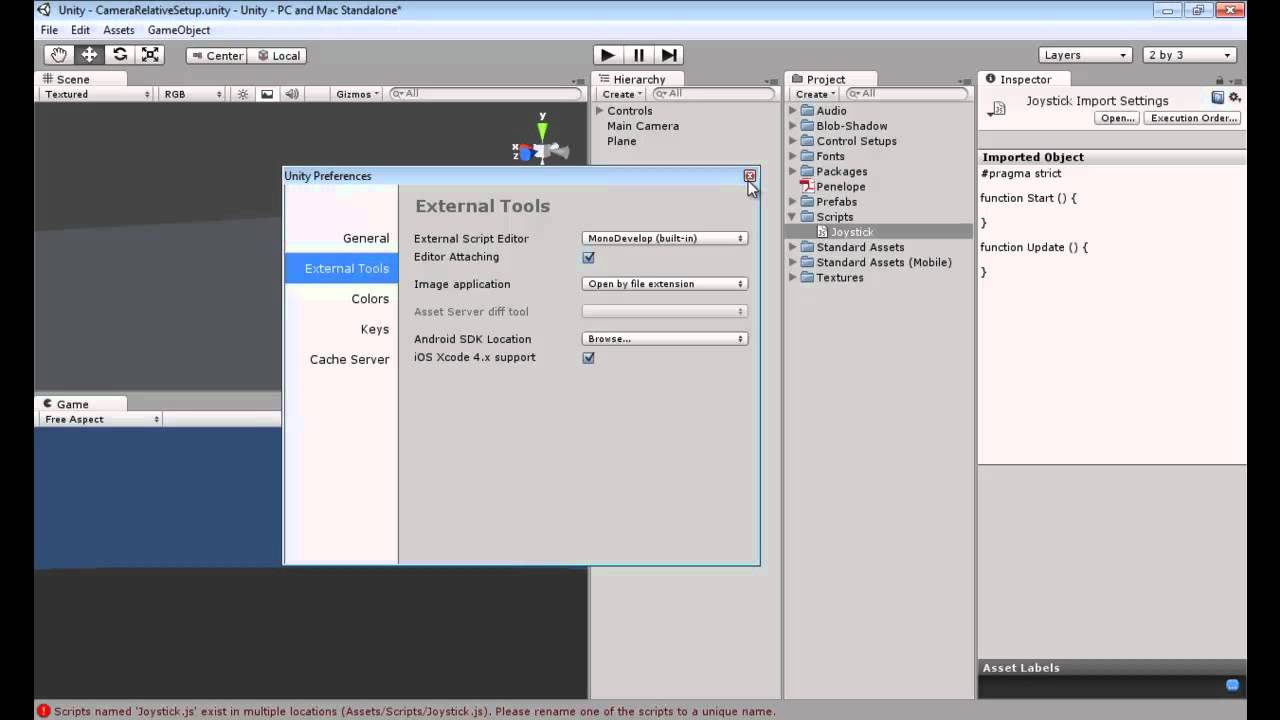Open the Inspector gear settings menu

pyautogui.click(x=1235, y=97)
